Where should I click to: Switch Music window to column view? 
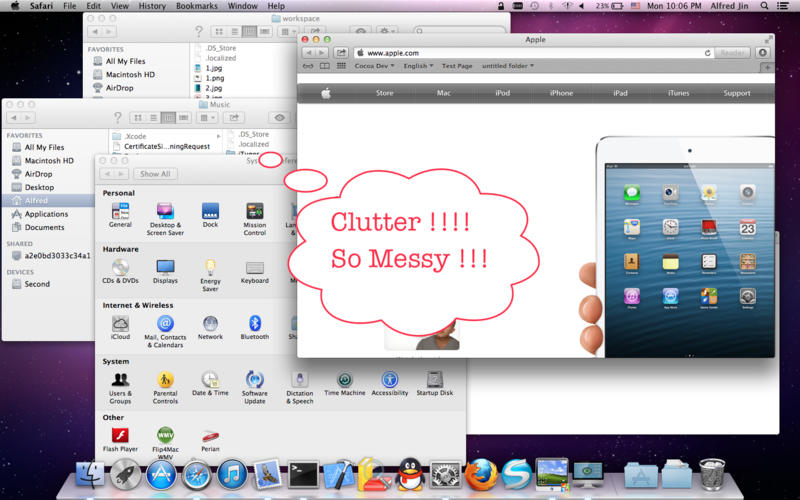168,118
